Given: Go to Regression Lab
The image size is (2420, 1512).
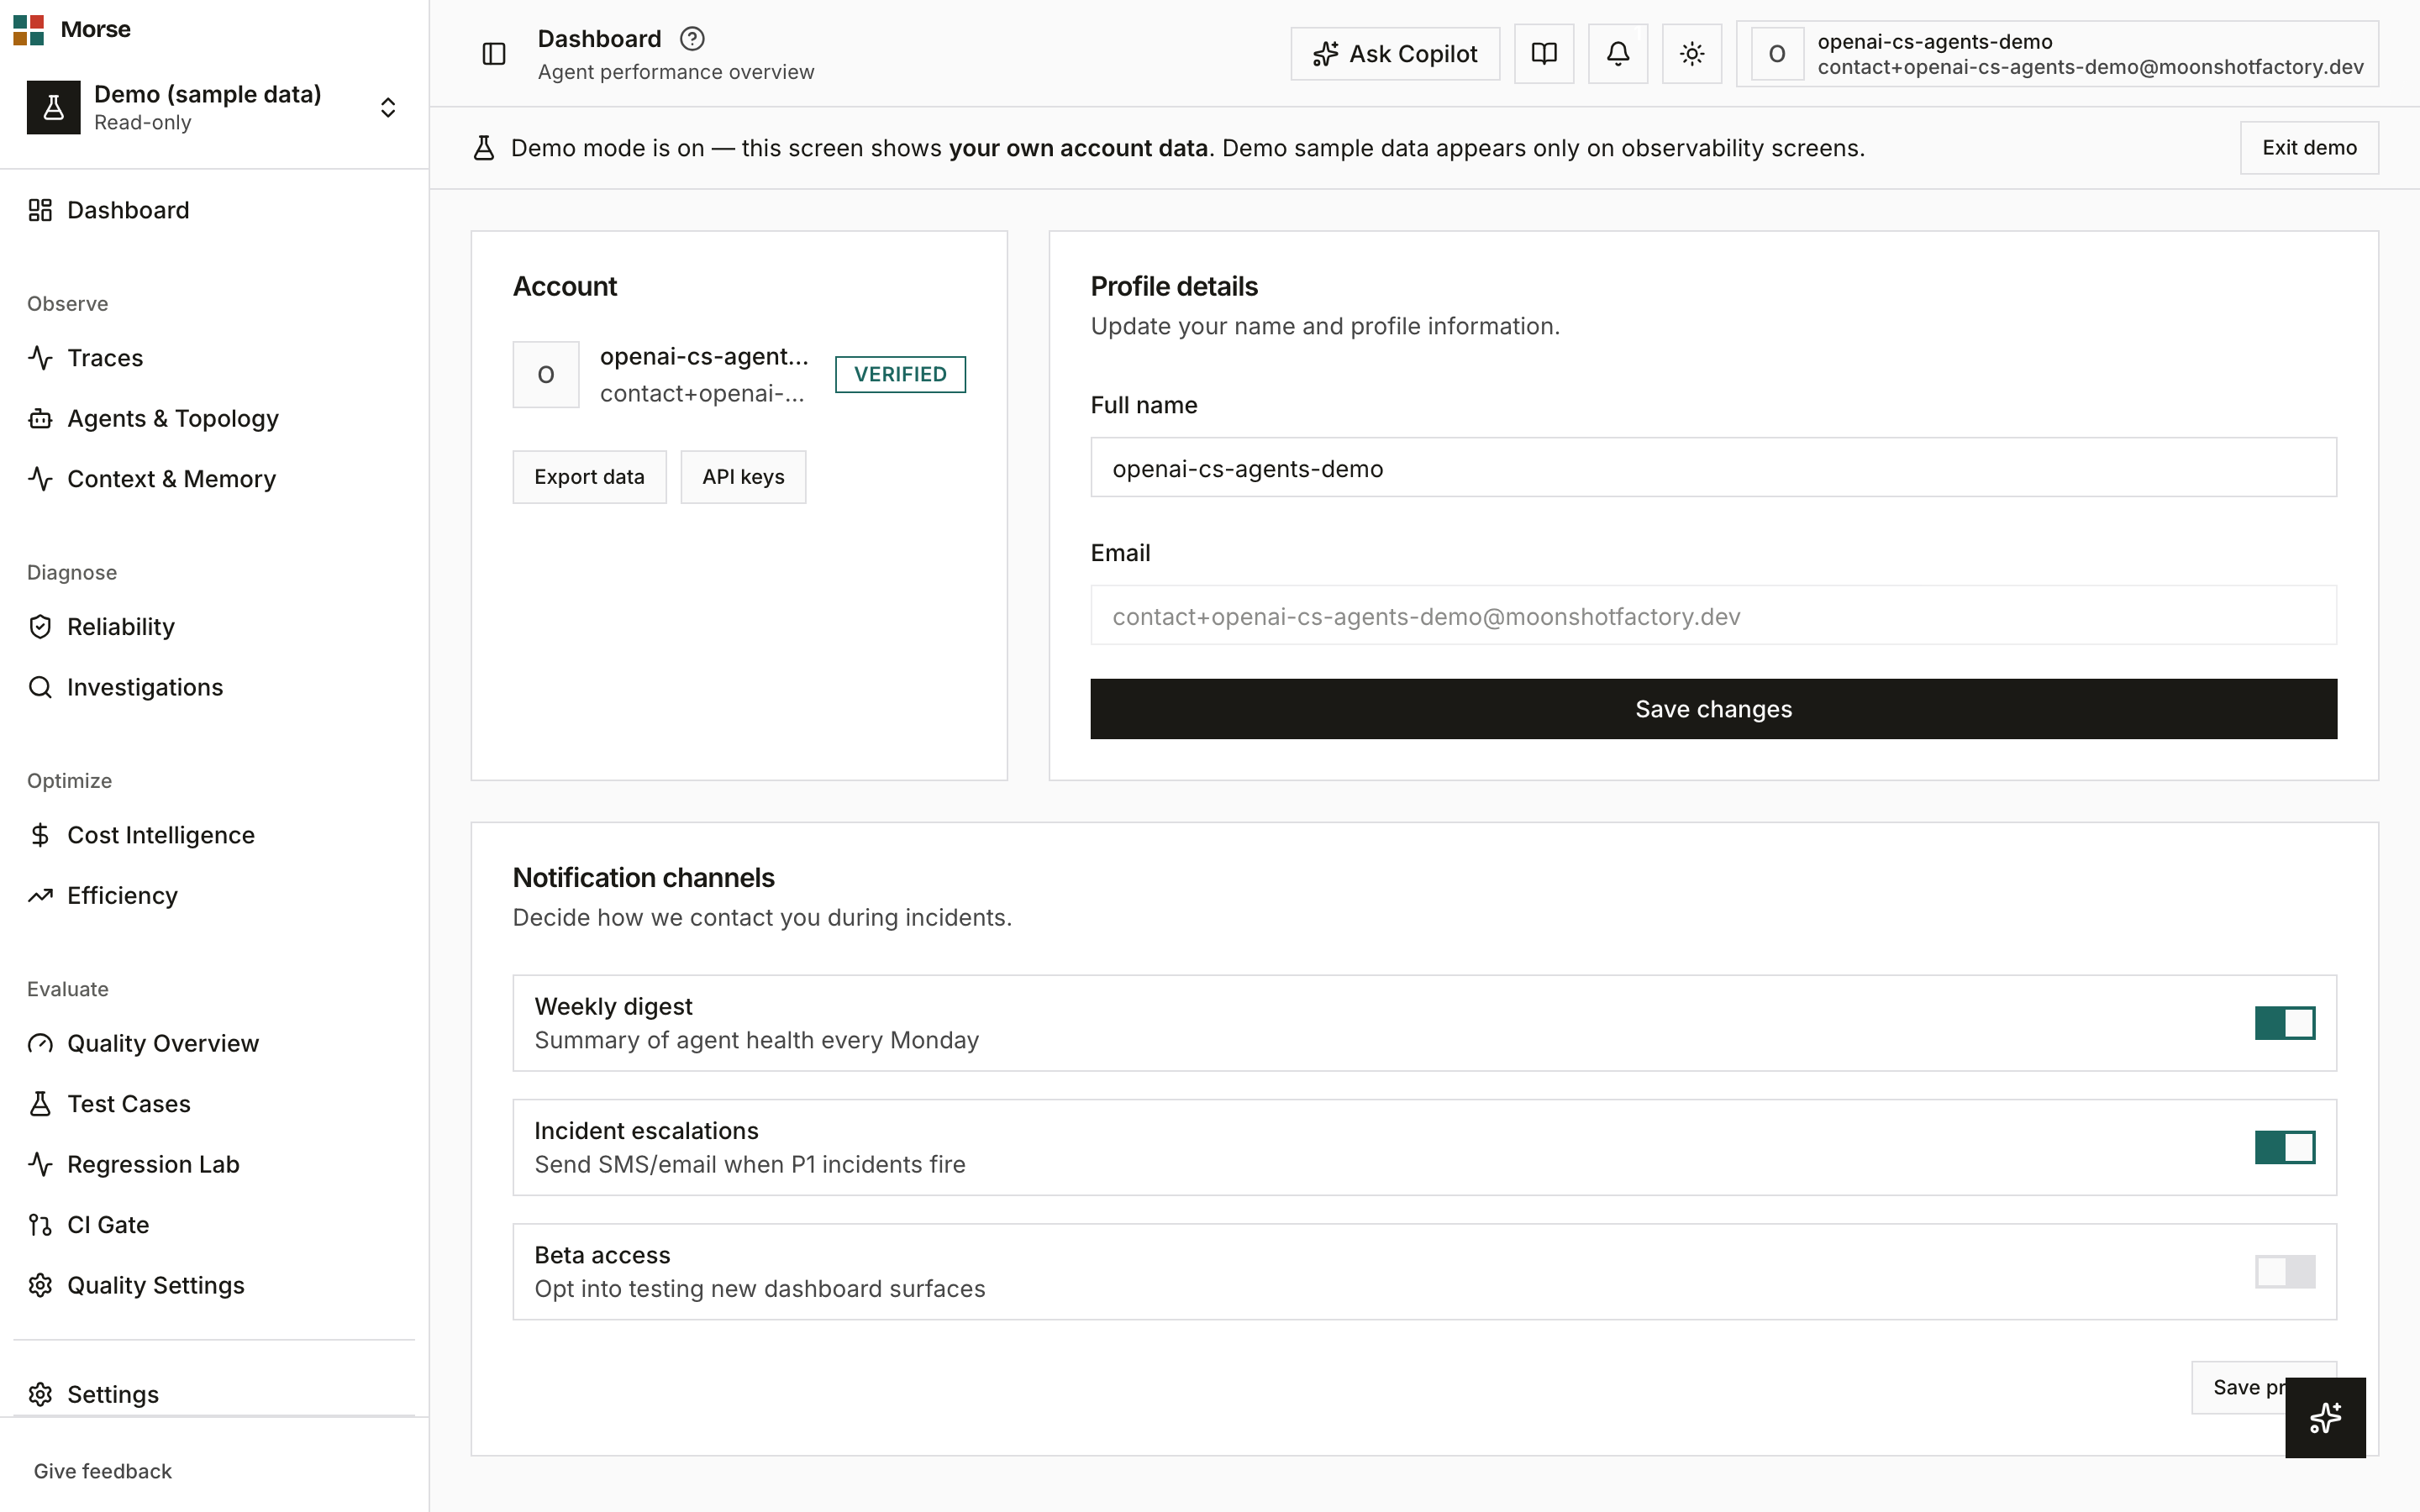Looking at the screenshot, I should 214,1164.
